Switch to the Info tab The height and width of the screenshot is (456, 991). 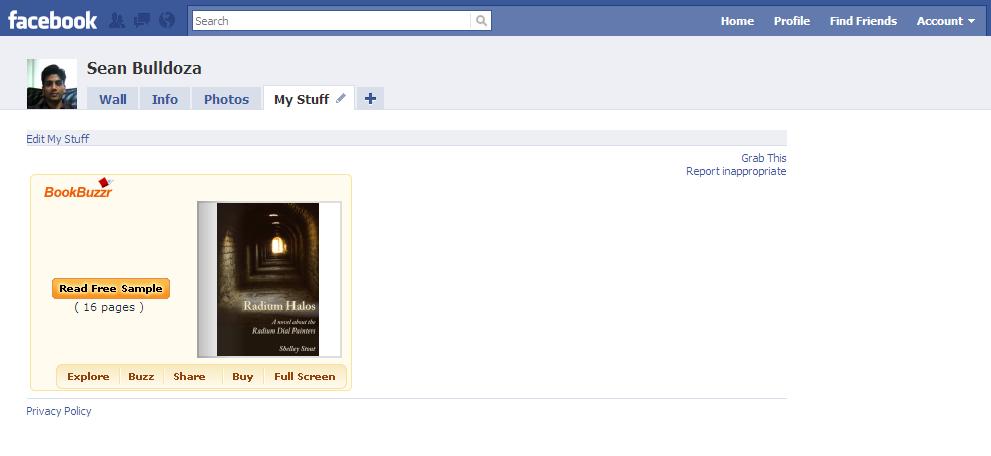point(164,99)
